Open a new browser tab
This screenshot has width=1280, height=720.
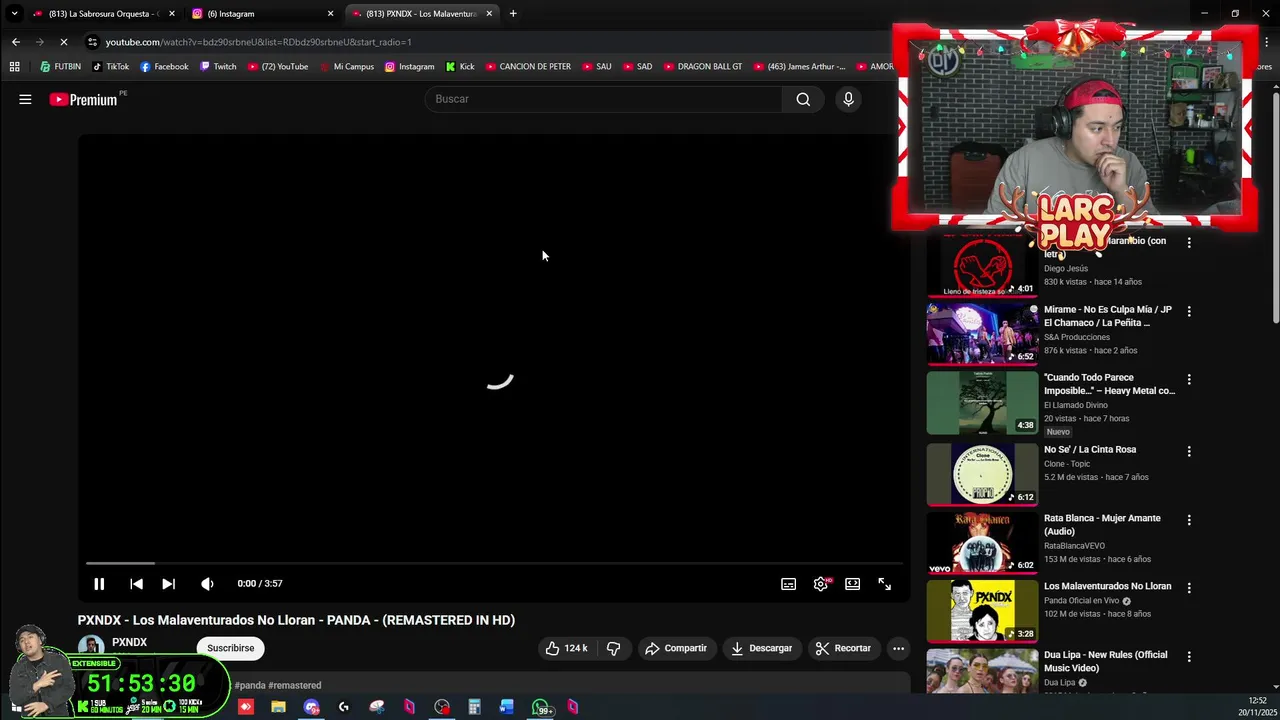point(513,14)
